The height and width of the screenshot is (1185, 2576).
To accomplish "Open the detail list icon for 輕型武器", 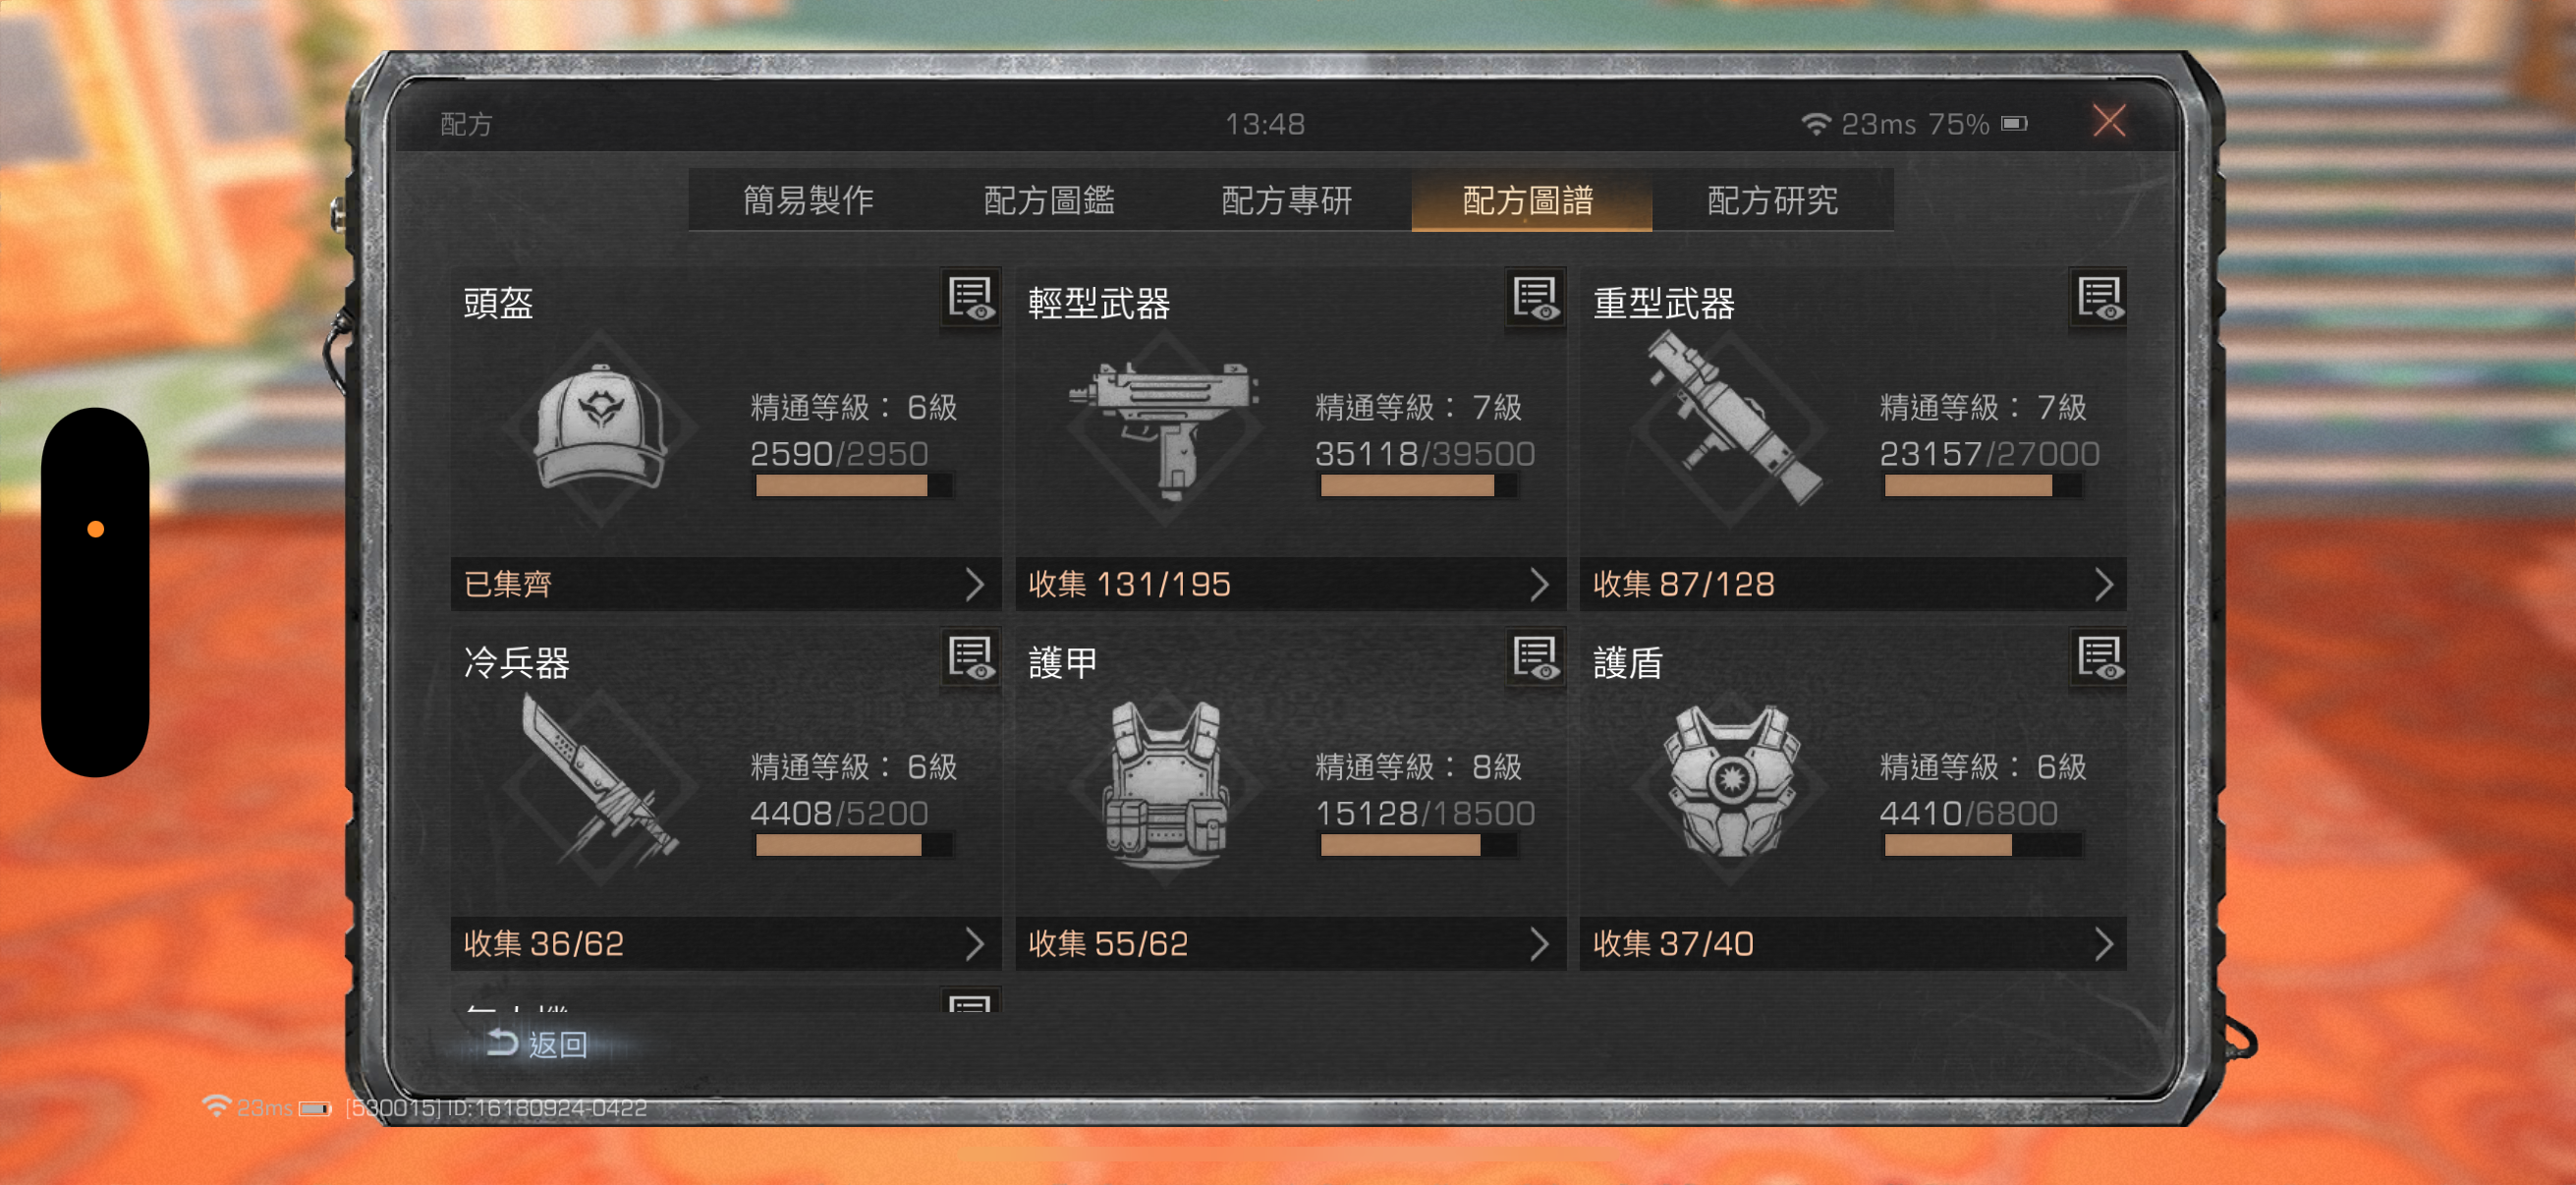I will 1535,298.
